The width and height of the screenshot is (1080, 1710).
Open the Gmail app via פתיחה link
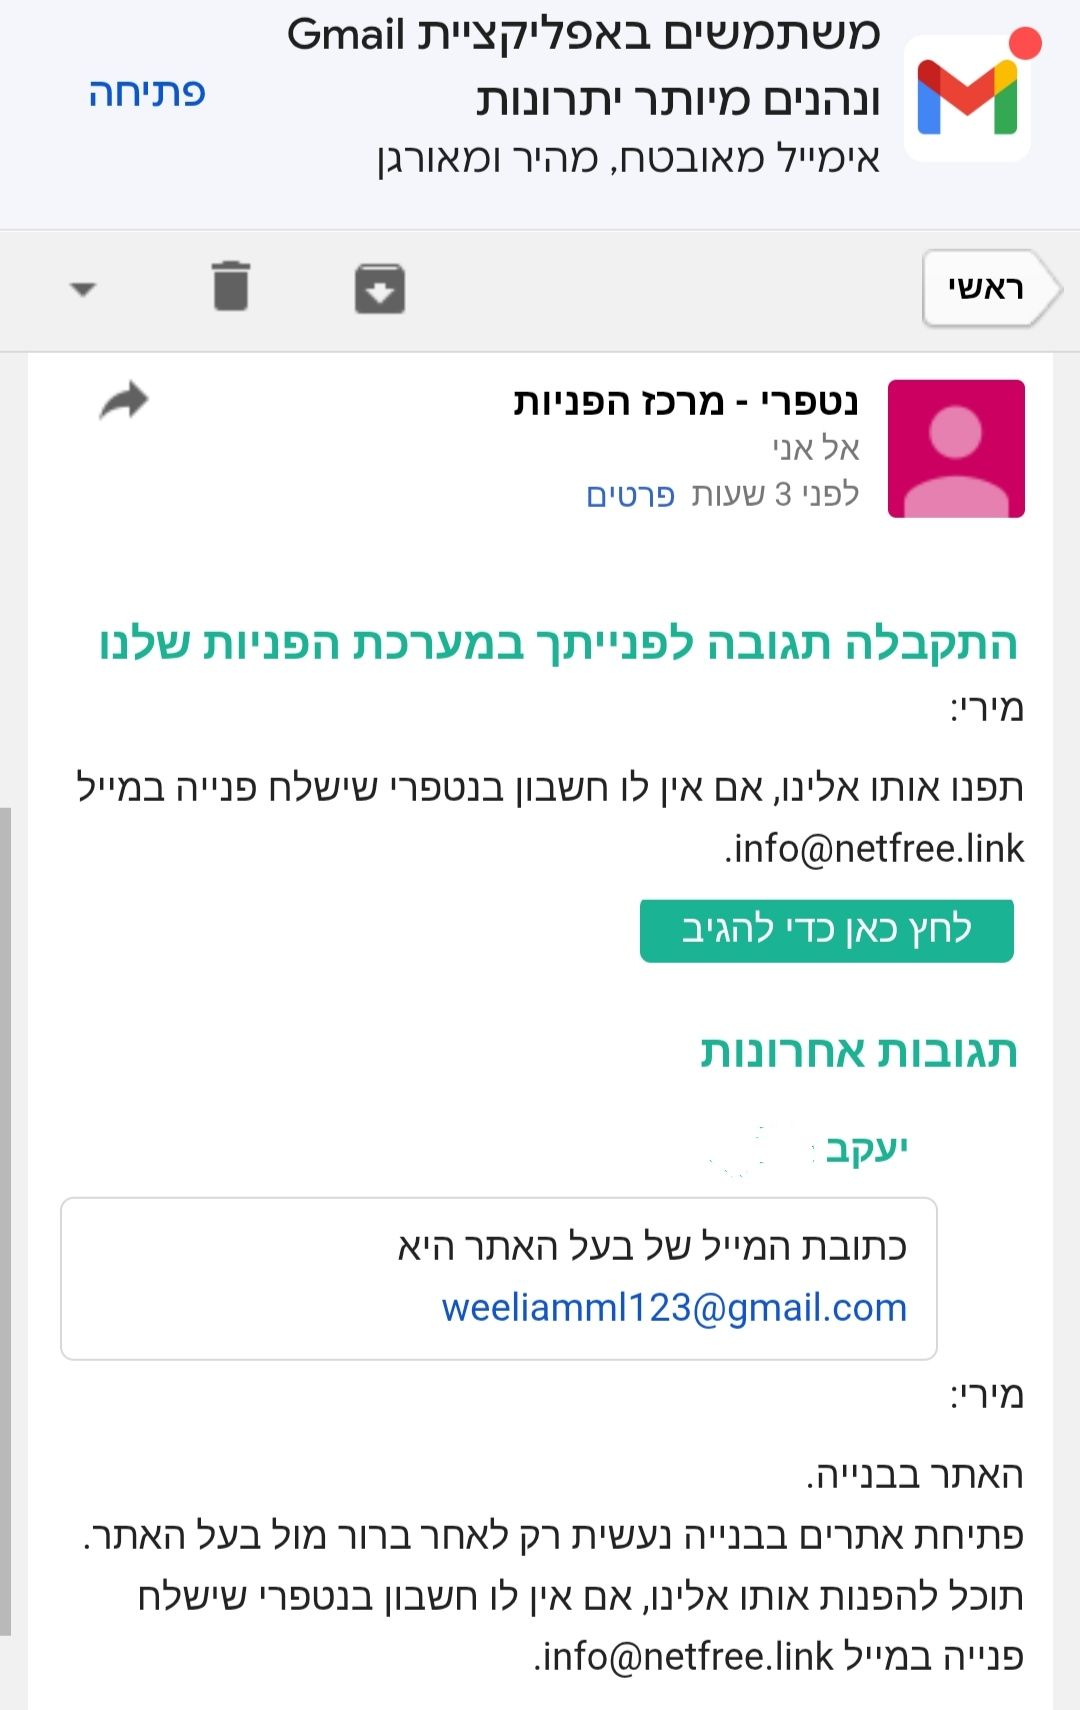147,92
